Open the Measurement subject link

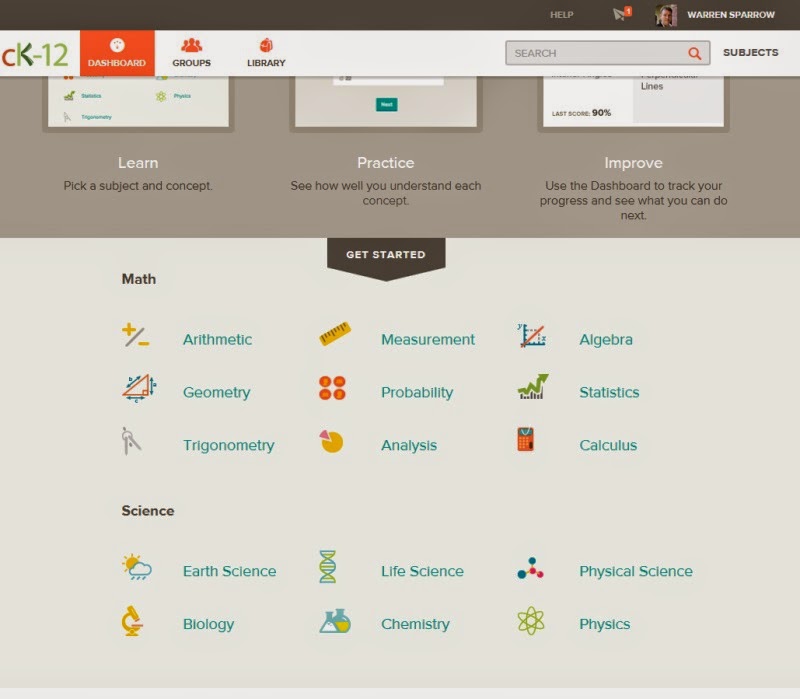point(428,339)
